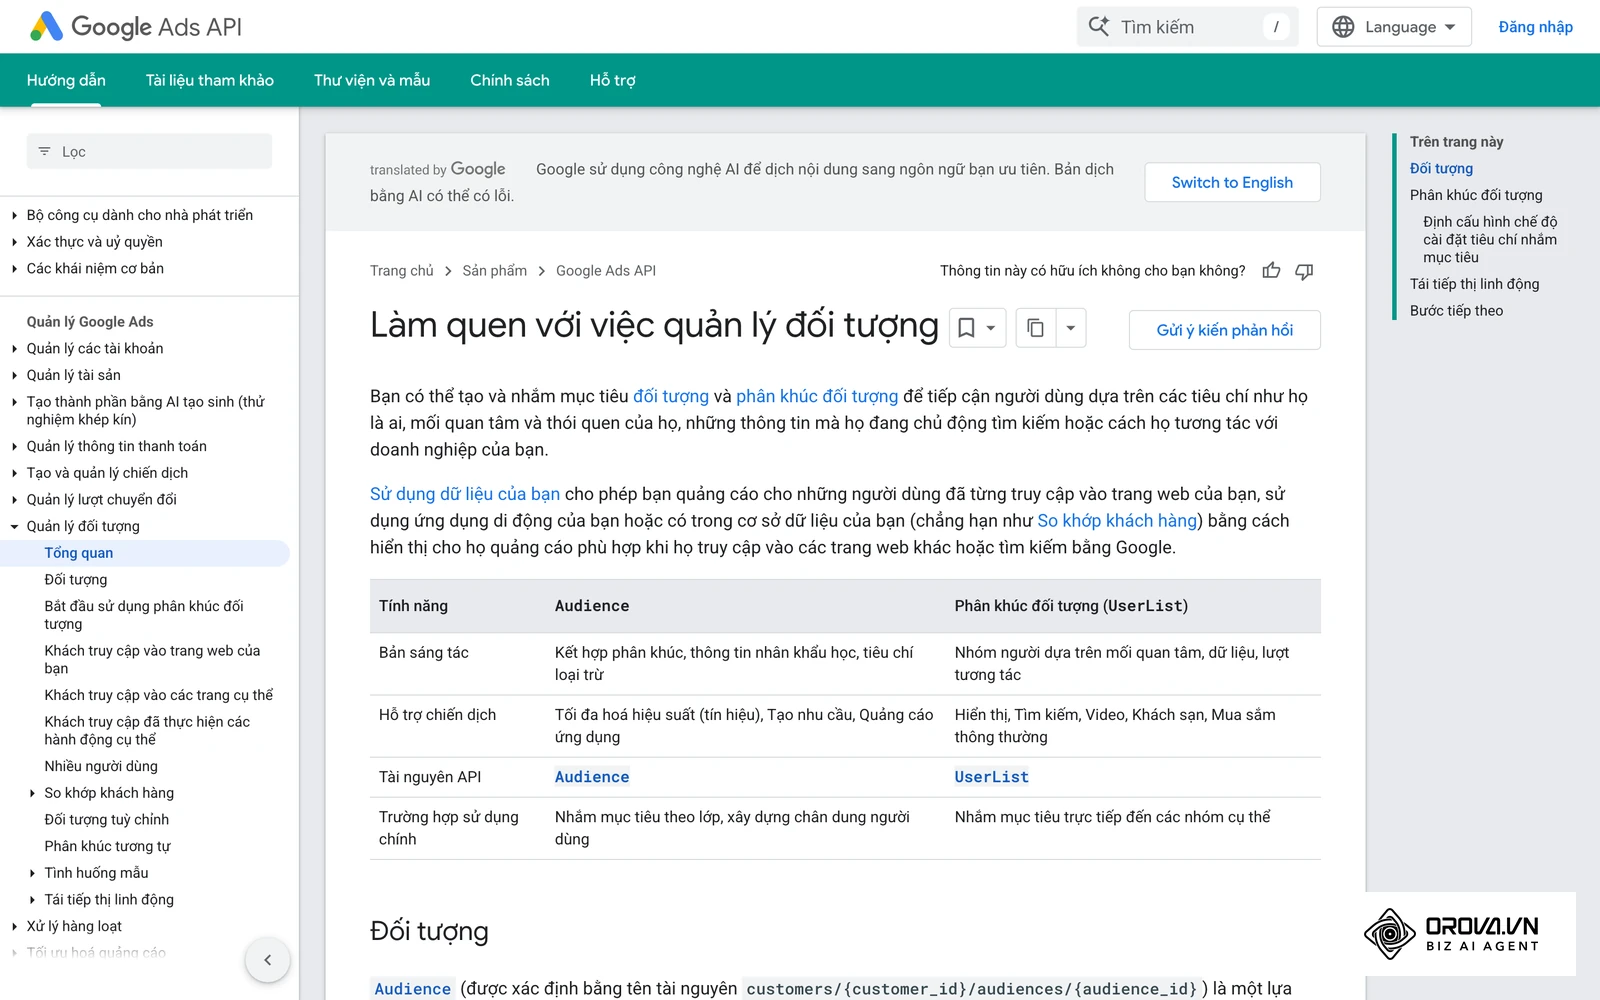Click the Trang chủ breadcrumb
Viewport: 1600px width, 1000px height.
coord(402,271)
